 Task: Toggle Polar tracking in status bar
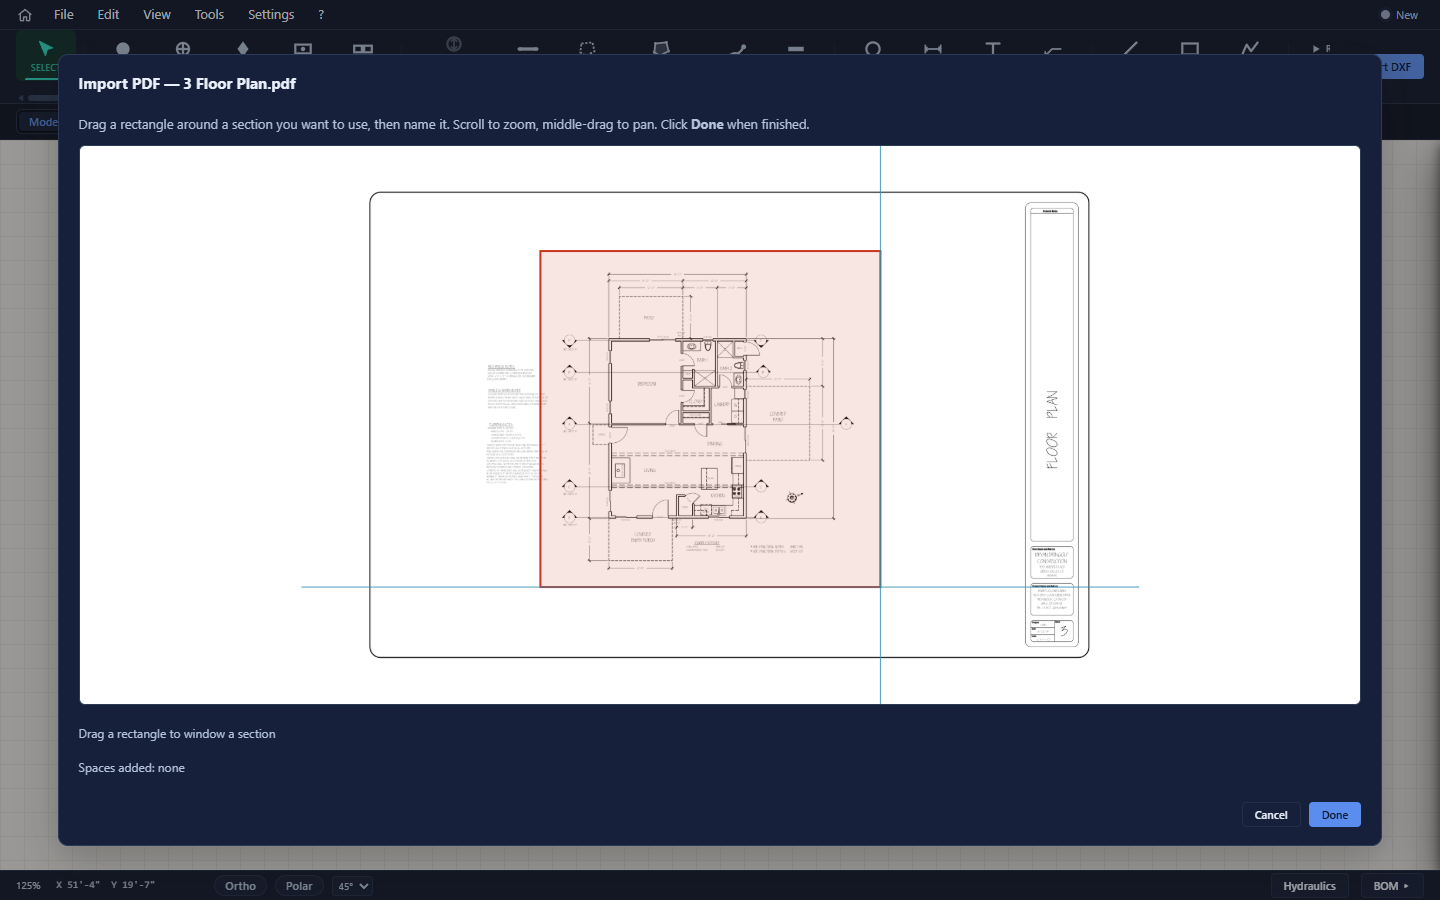pyautogui.click(x=299, y=886)
